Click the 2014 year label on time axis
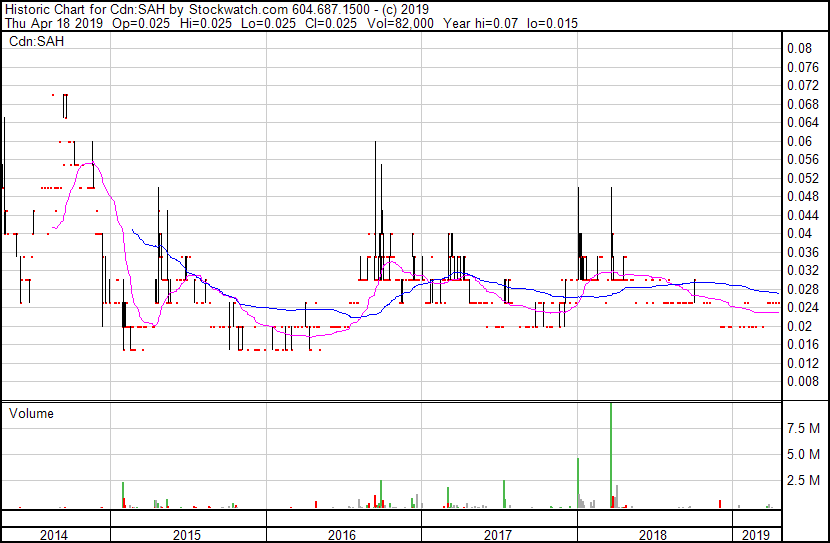 [x=54, y=535]
